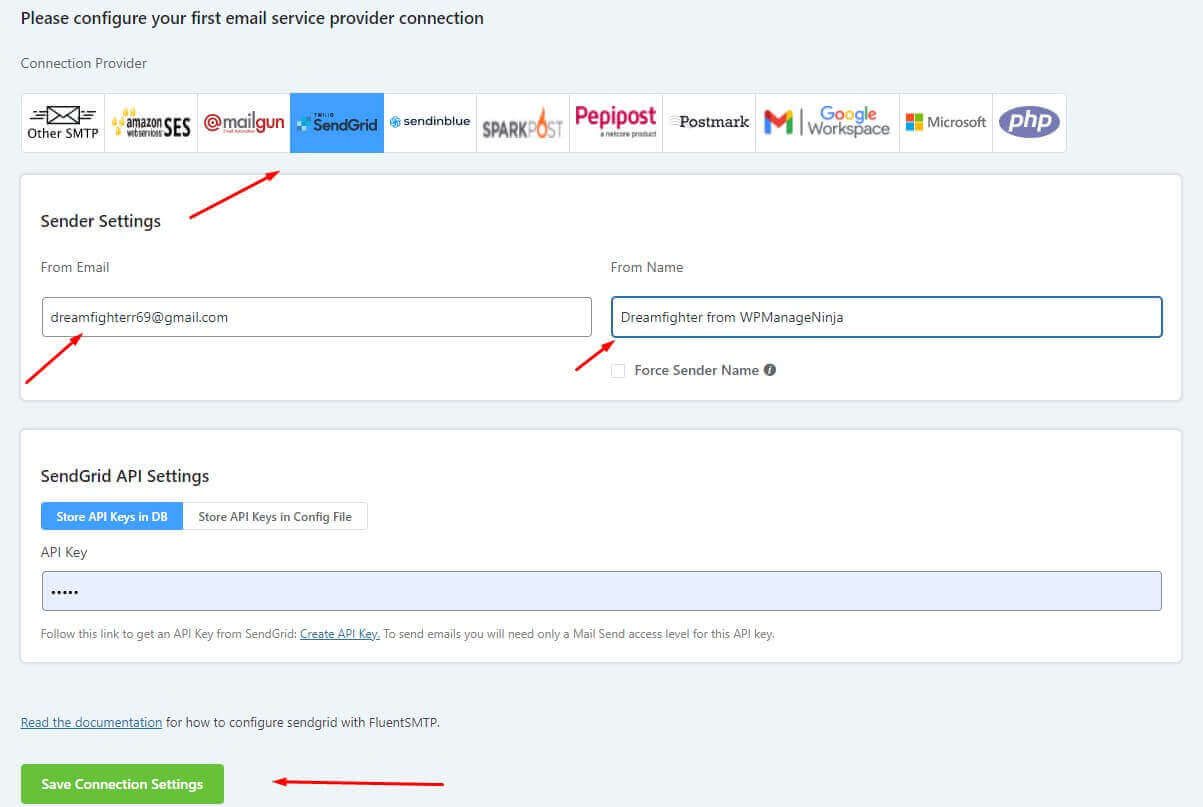Click the From Name label
Image resolution: width=1203 pixels, height=807 pixels.
(647, 267)
